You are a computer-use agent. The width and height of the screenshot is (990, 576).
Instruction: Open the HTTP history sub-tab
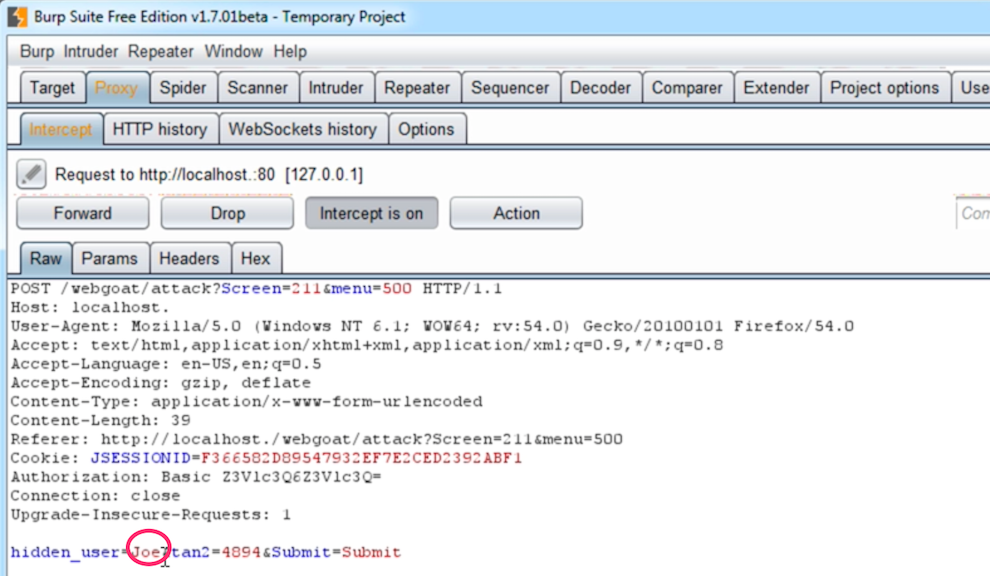click(x=160, y=129)
